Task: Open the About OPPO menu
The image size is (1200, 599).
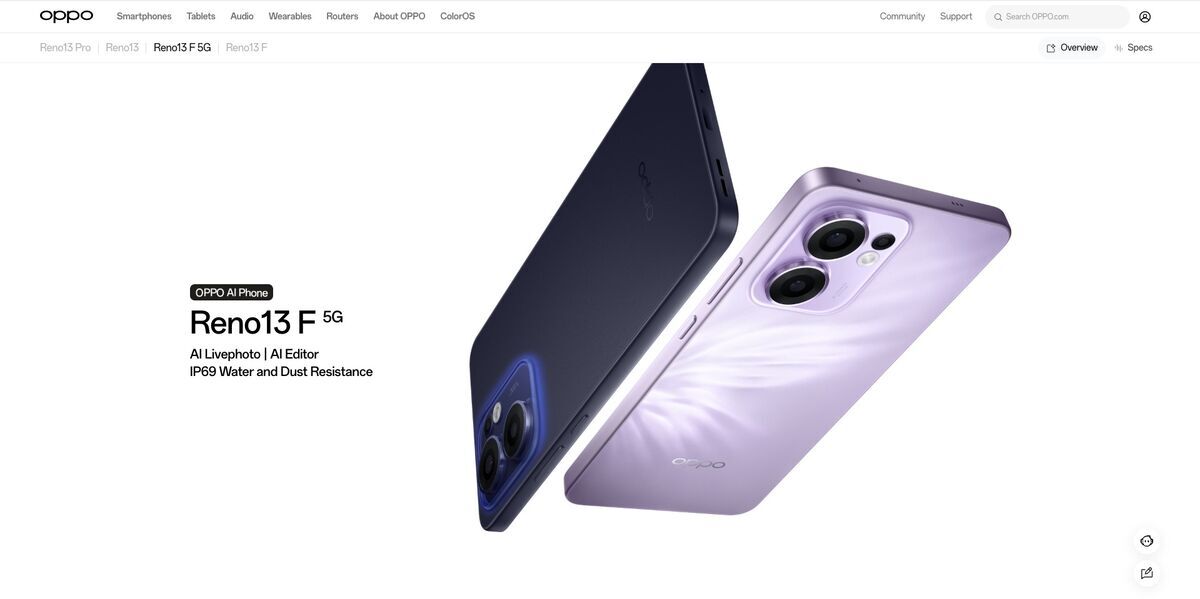Action: tap(399, 16)
